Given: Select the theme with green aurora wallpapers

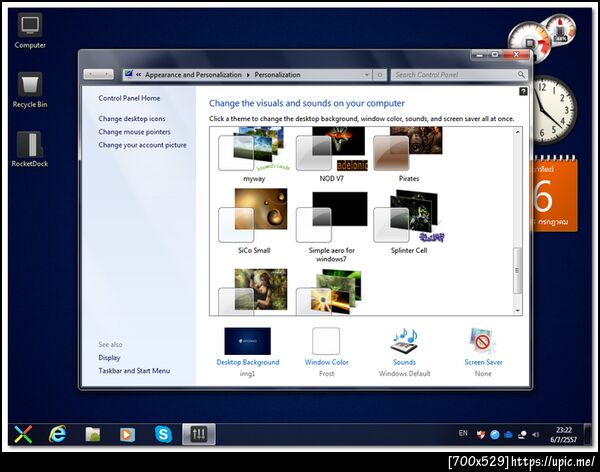Looking at the screenshot, I should point(330,291).
